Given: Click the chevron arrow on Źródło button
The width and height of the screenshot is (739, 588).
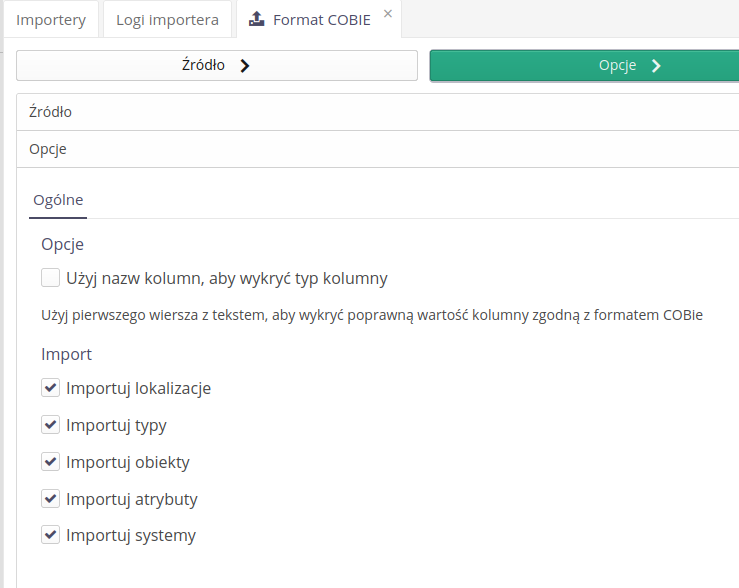Looking at the screenshot, I should point(244,66).
